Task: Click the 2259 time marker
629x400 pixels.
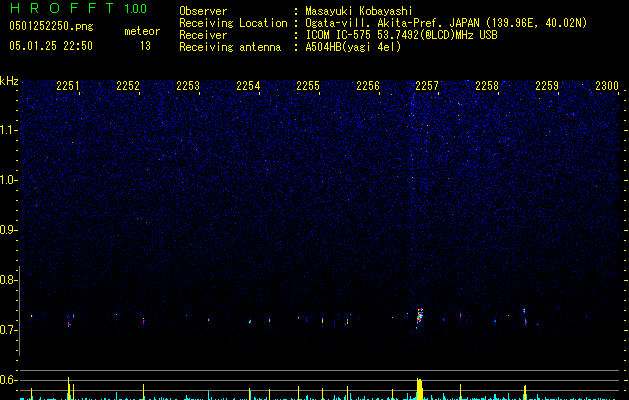Action: (x=547, y=86)
